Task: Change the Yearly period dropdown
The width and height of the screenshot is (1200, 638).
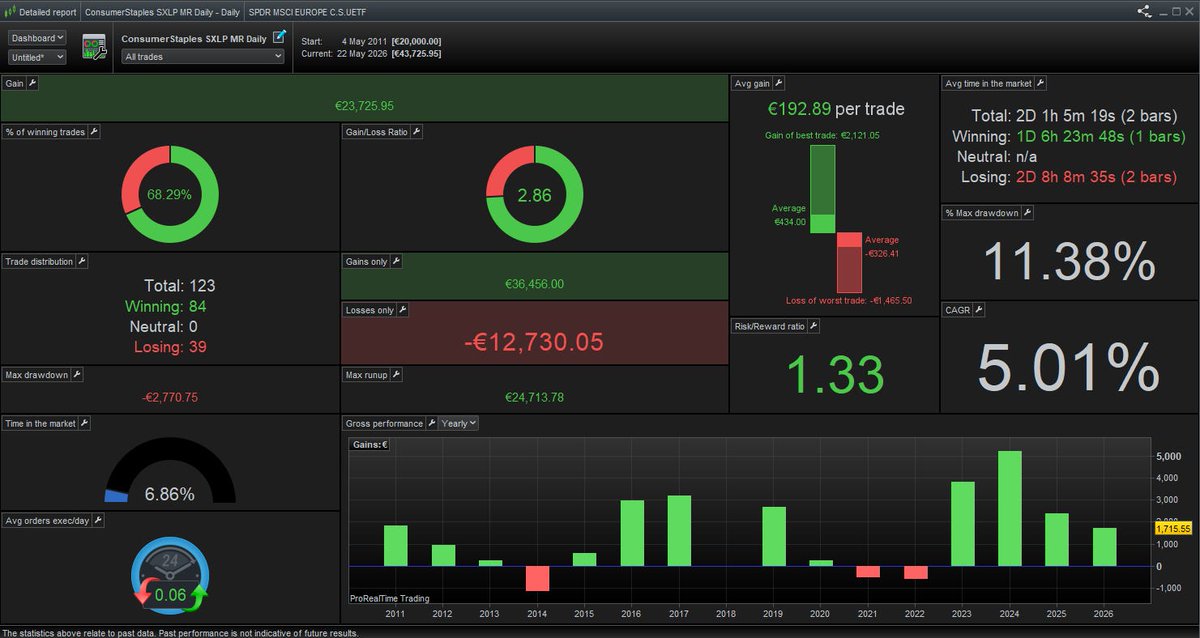Action: point(459,424)
